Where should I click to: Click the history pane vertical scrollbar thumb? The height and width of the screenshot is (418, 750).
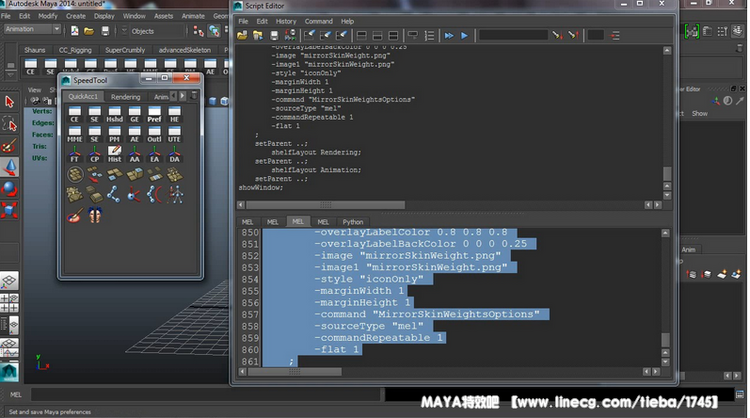[667, 173]
